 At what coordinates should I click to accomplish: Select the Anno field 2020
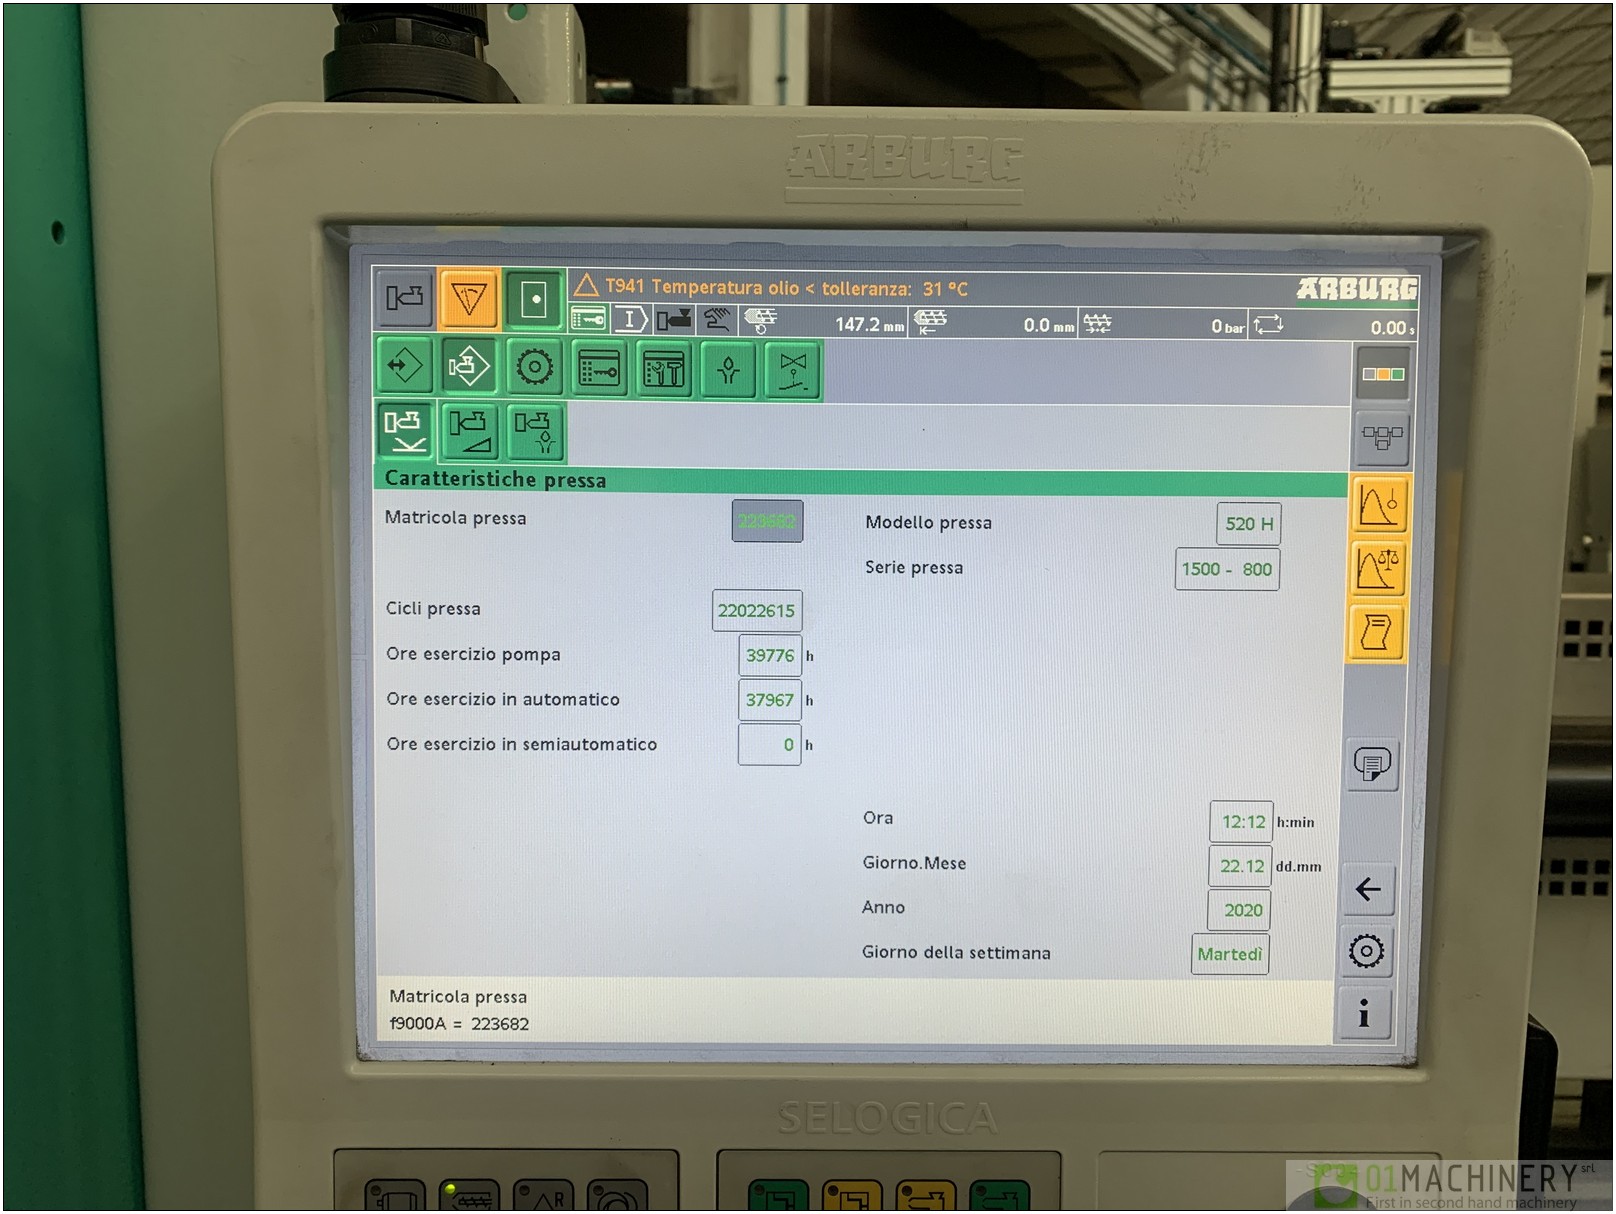(1239, 910)
